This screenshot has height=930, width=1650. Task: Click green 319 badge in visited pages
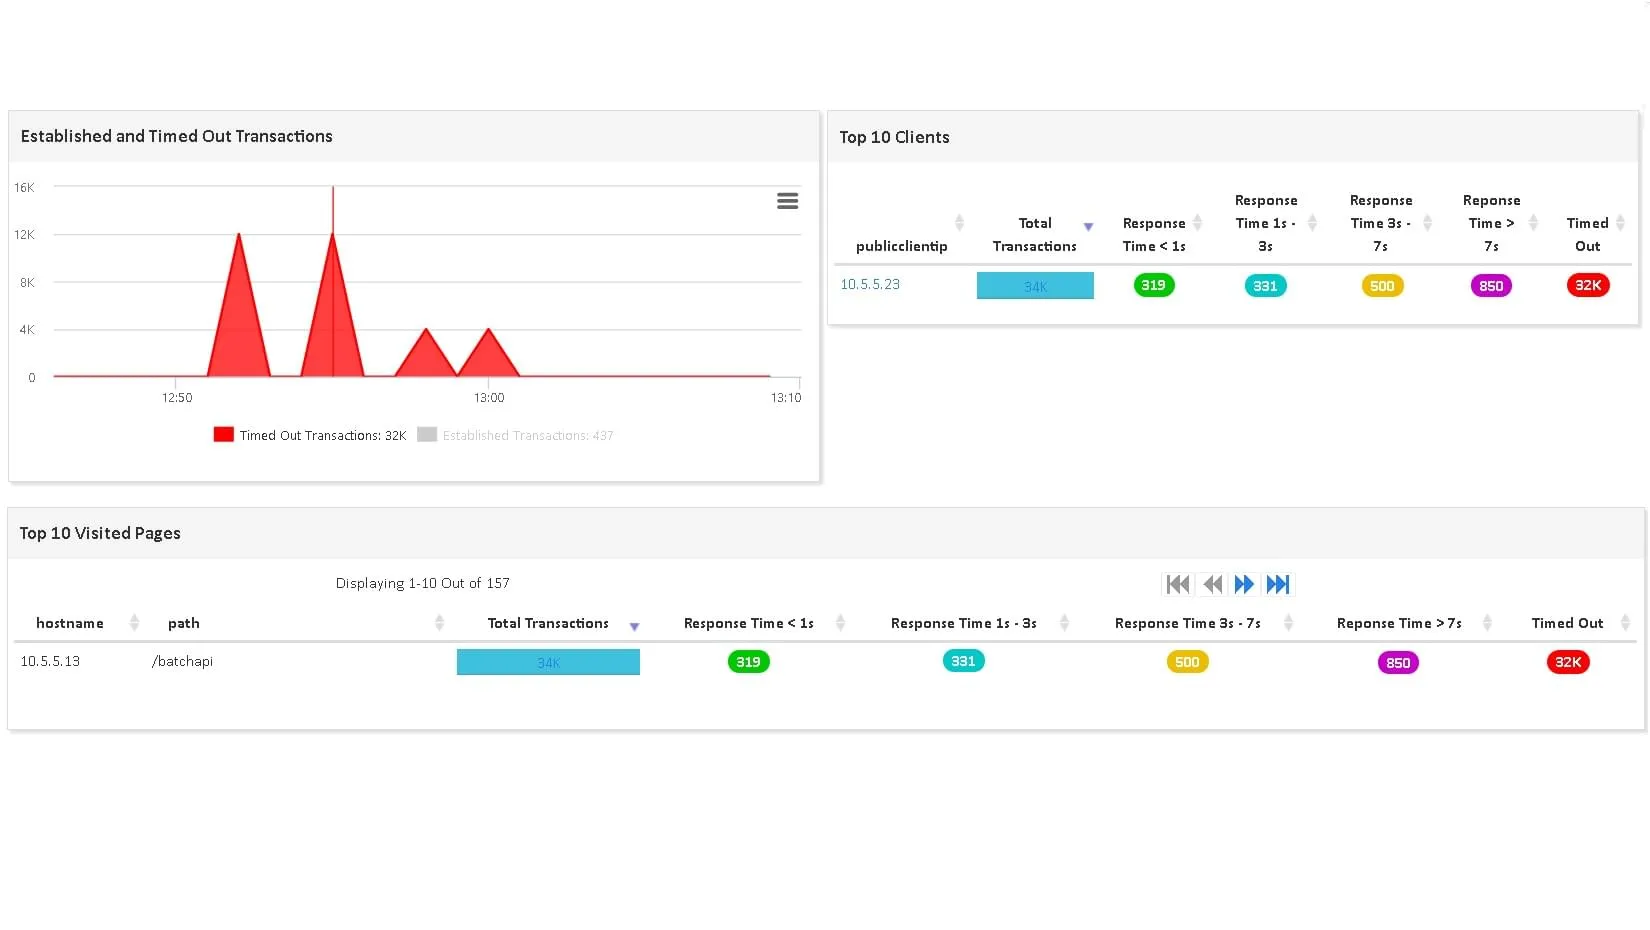tap(748, 661)
